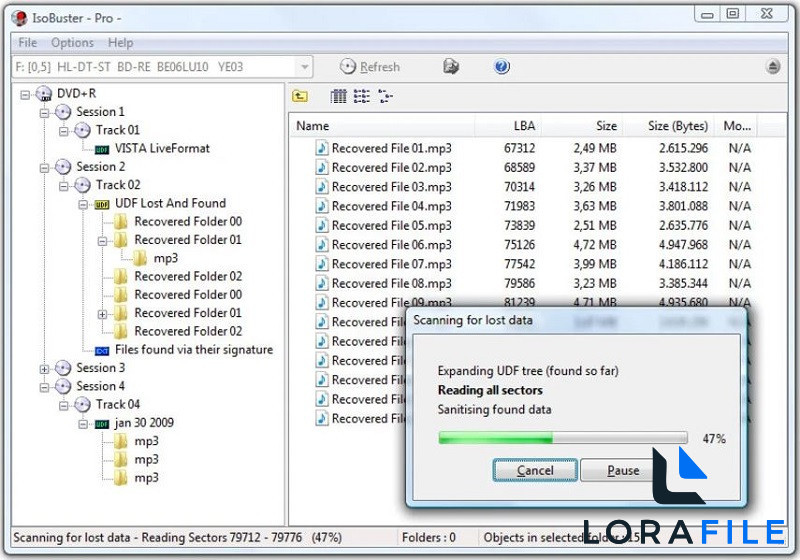
Task: Select UDF Lost And Found item
Action: [170, 203]
